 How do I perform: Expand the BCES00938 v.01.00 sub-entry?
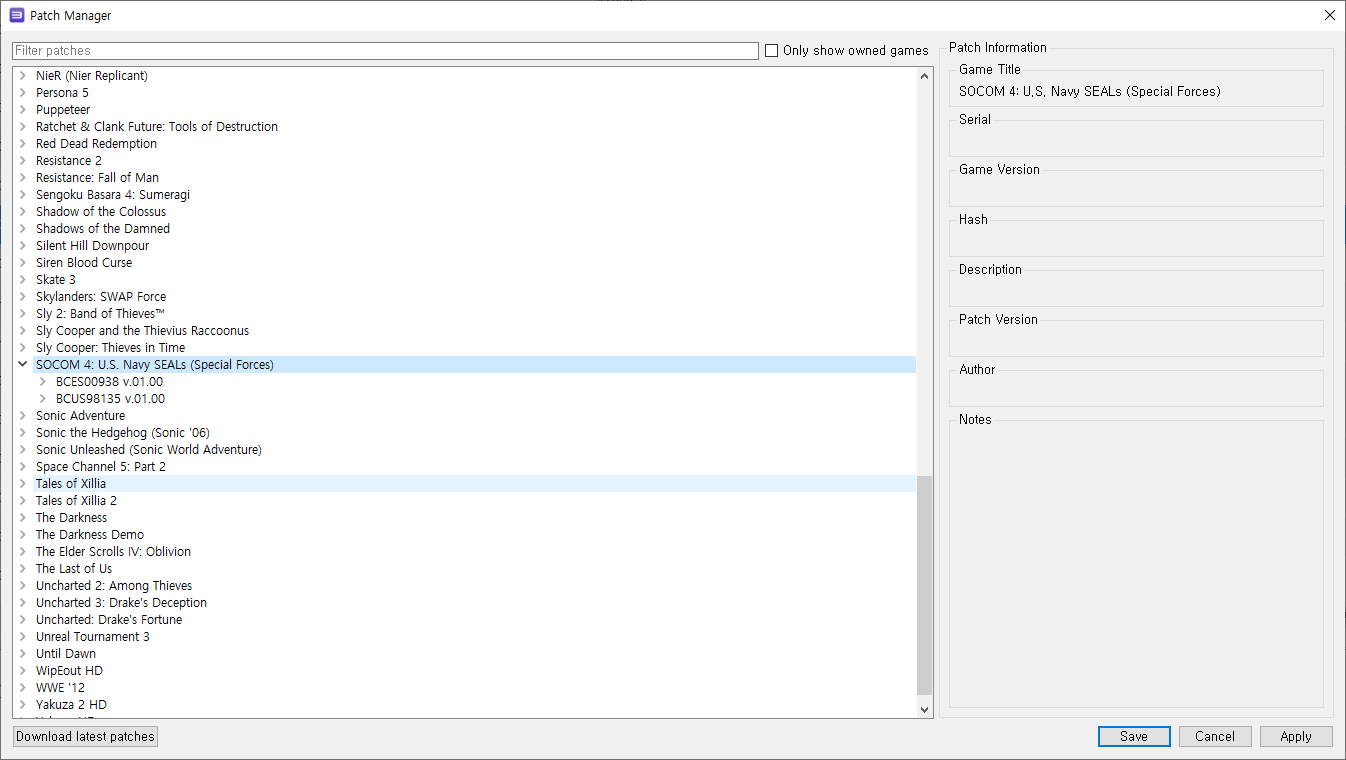tap(42, 382)
